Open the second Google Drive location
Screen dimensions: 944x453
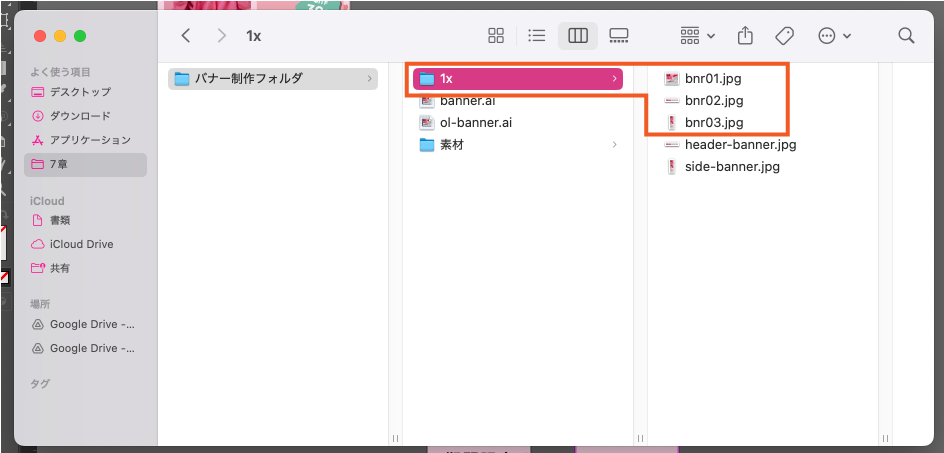point(85,348)
